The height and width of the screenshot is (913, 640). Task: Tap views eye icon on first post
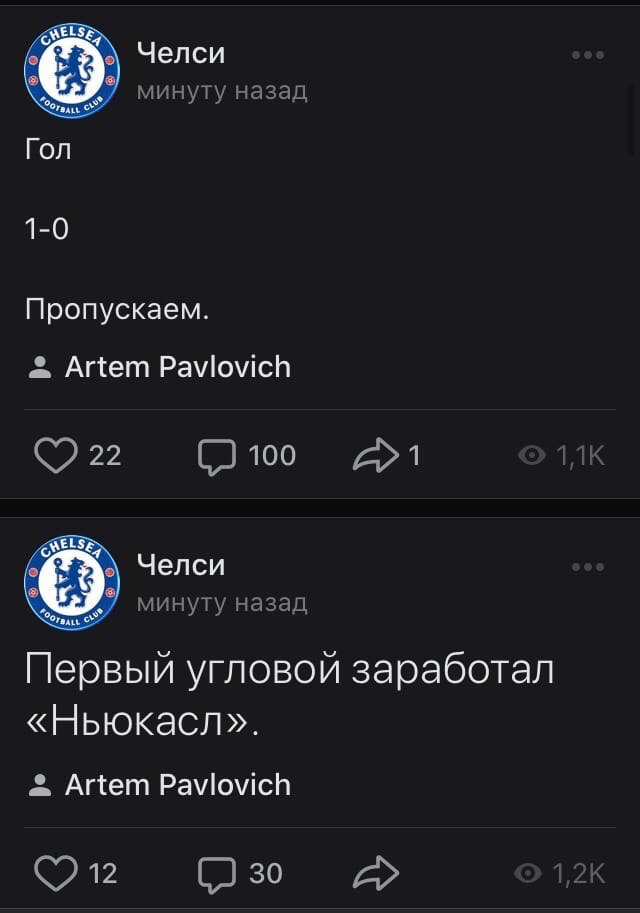pyautogui.click(x=531, y=456)
